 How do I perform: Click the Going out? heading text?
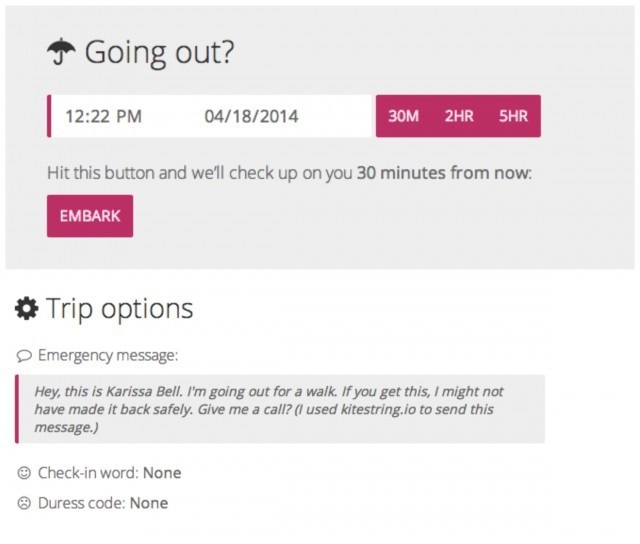[x=160, y=53]
